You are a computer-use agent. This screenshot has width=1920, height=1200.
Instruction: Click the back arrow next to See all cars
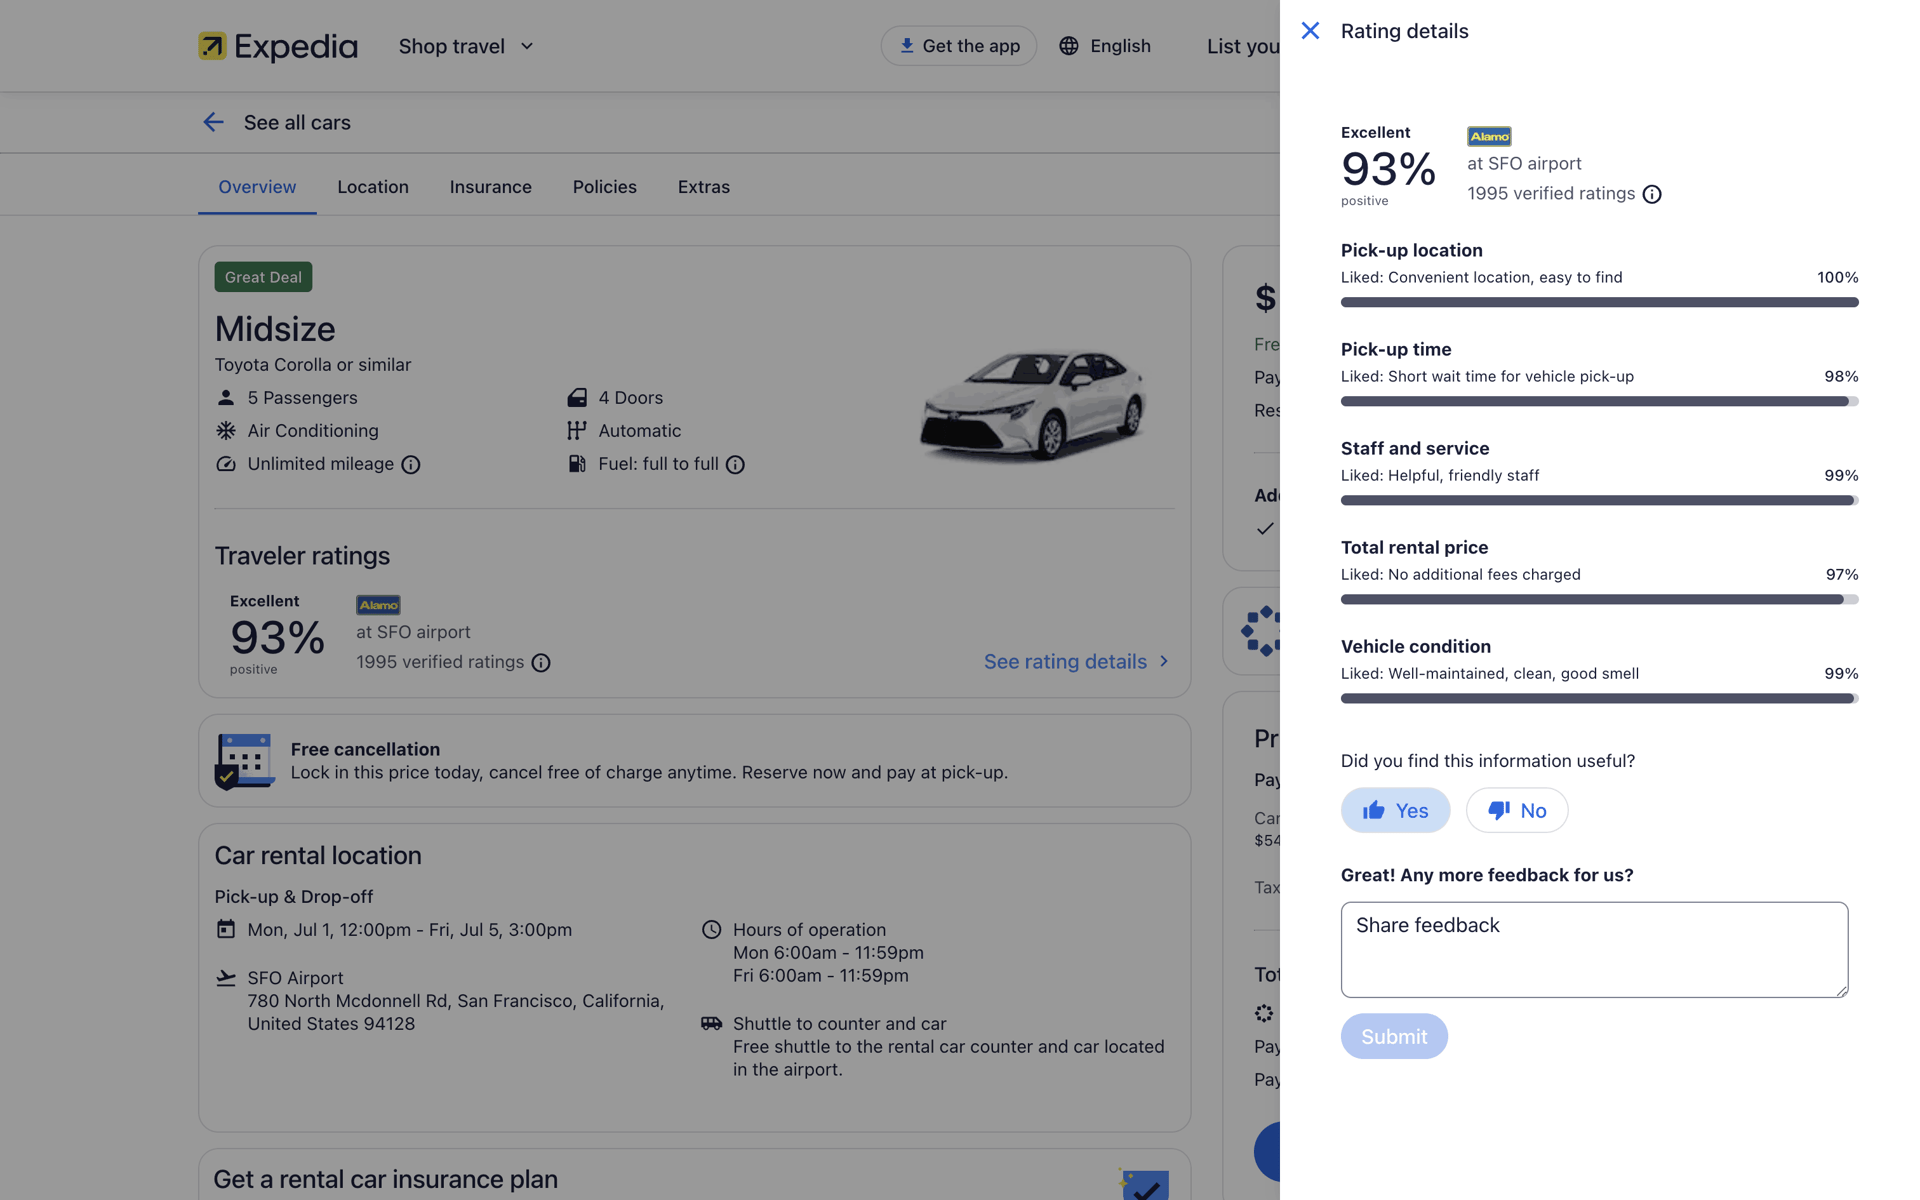(x=213, y=122)
